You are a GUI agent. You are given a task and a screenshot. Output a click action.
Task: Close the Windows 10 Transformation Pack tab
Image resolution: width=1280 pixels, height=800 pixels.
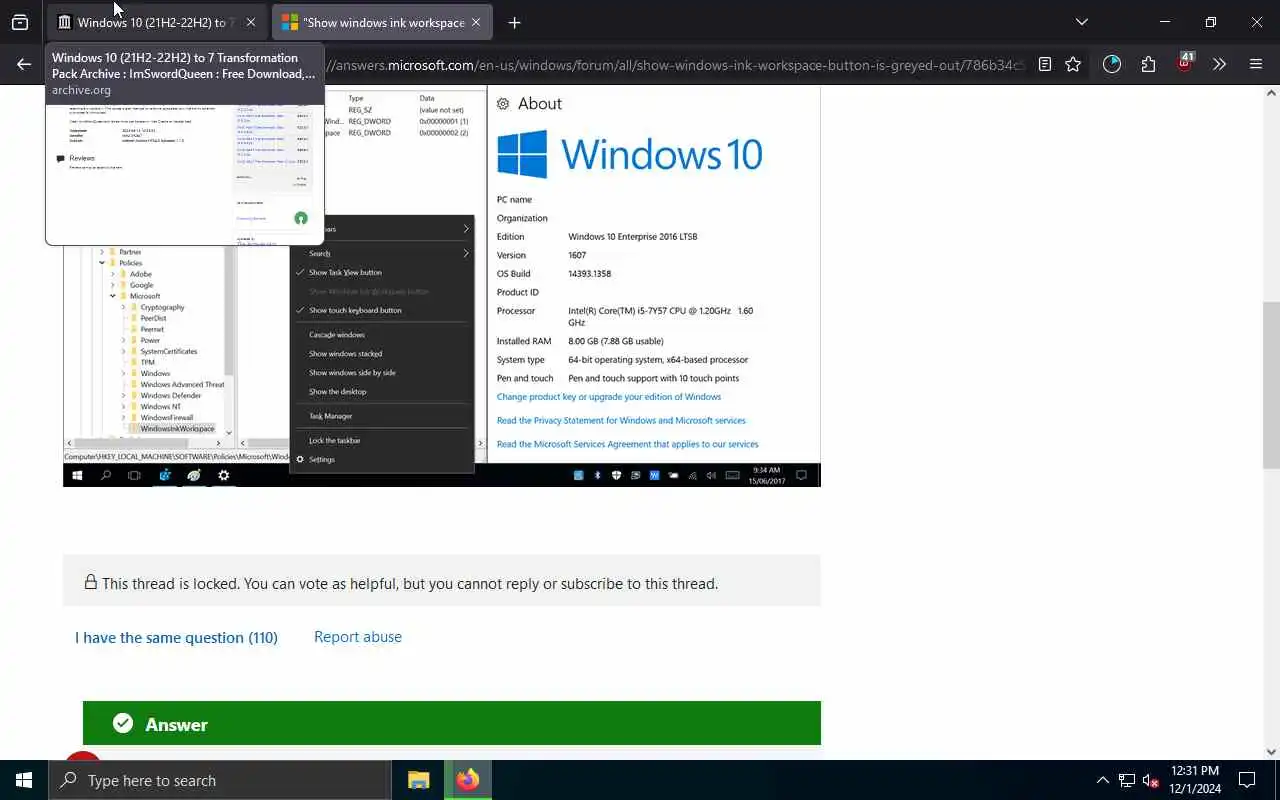[x=250, y=22]
